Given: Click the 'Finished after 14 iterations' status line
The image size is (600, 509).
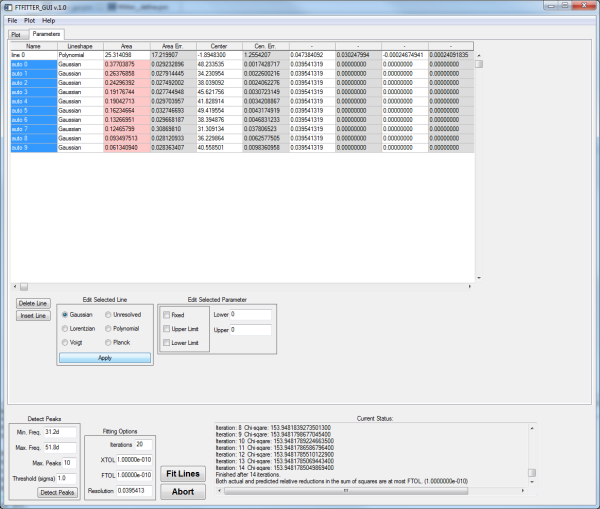Looking at the screenshot, I should [248, 475].
